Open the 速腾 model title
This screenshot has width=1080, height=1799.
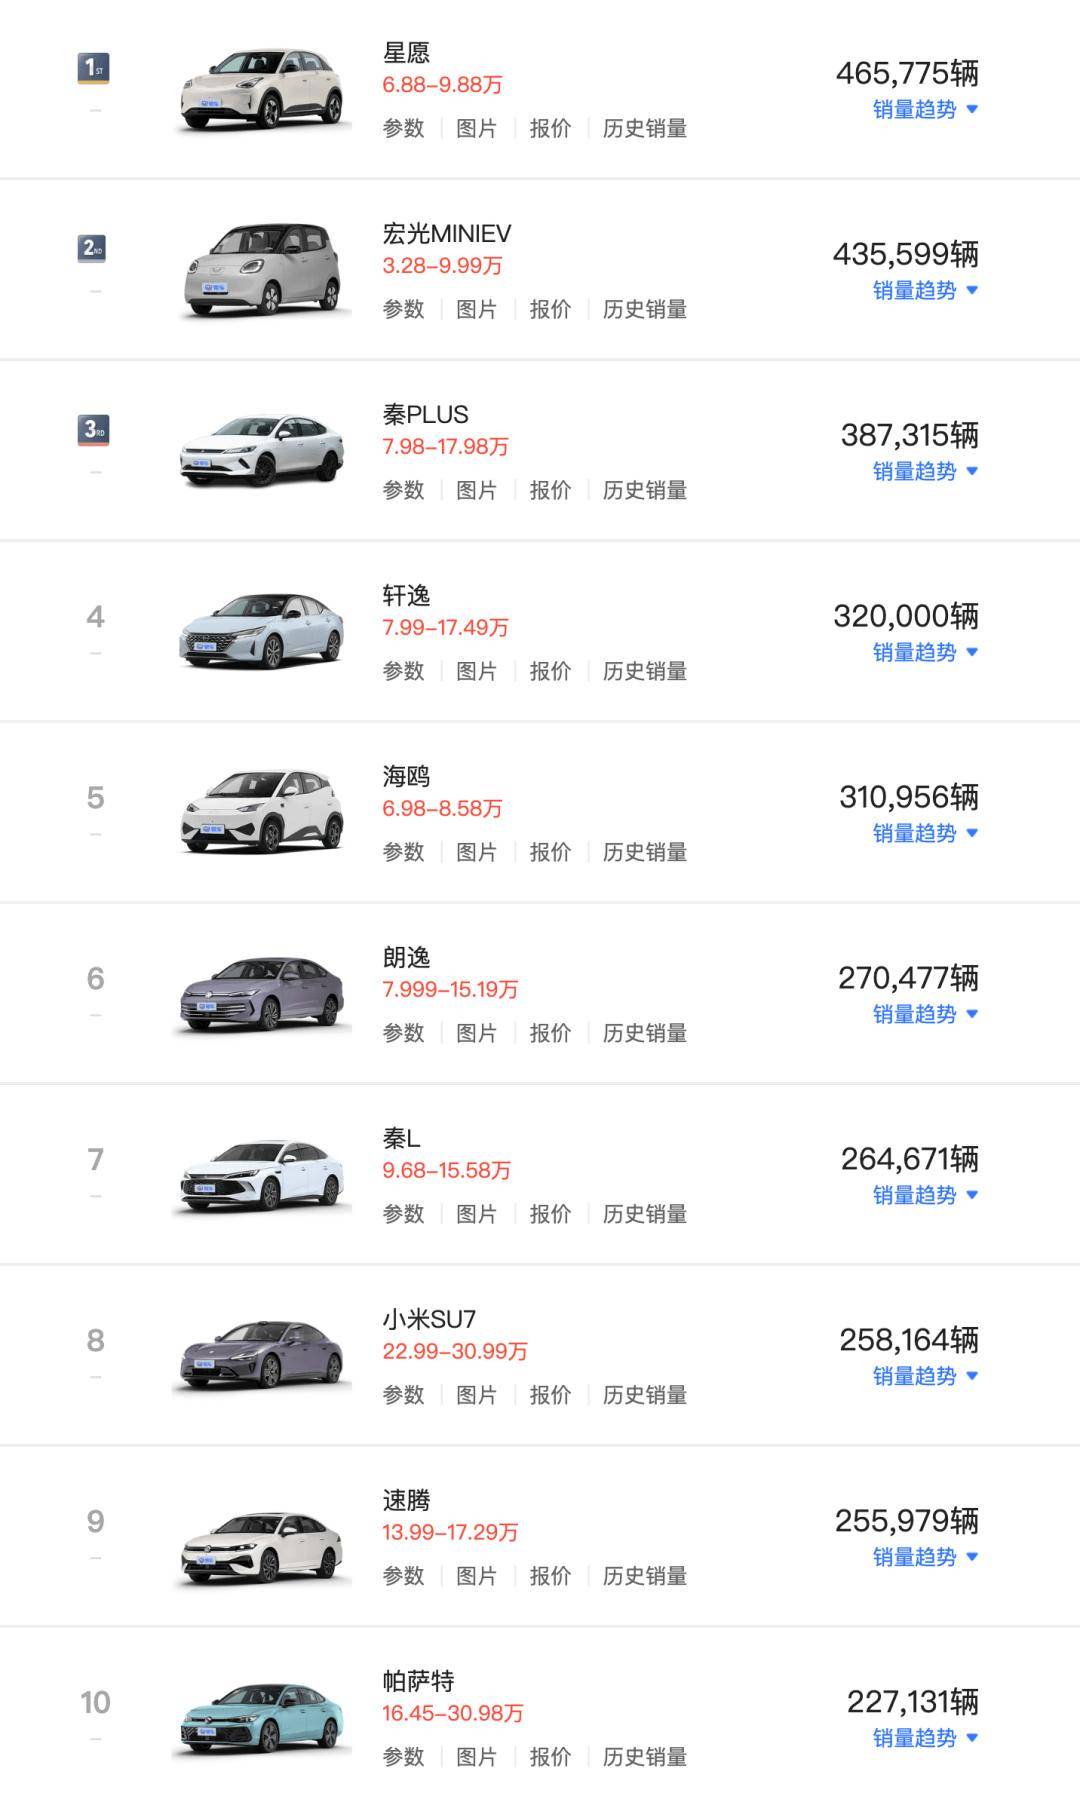point(406,1501)
